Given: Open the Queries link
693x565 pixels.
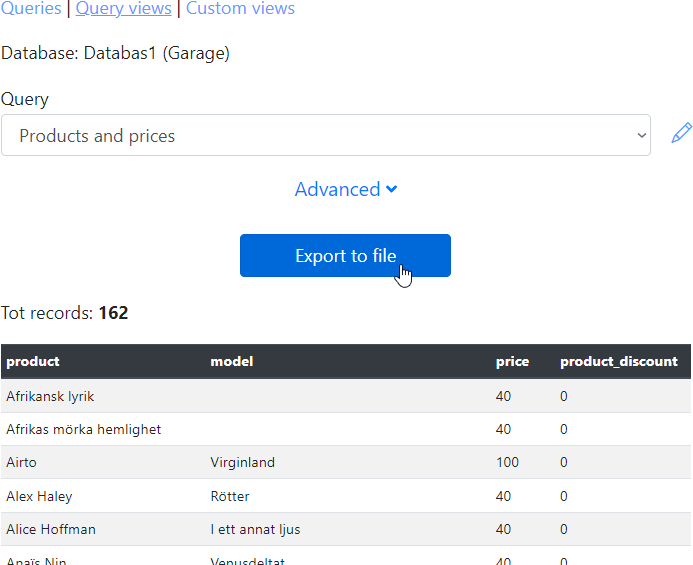Looking at the screenshot, I should 30,9.
